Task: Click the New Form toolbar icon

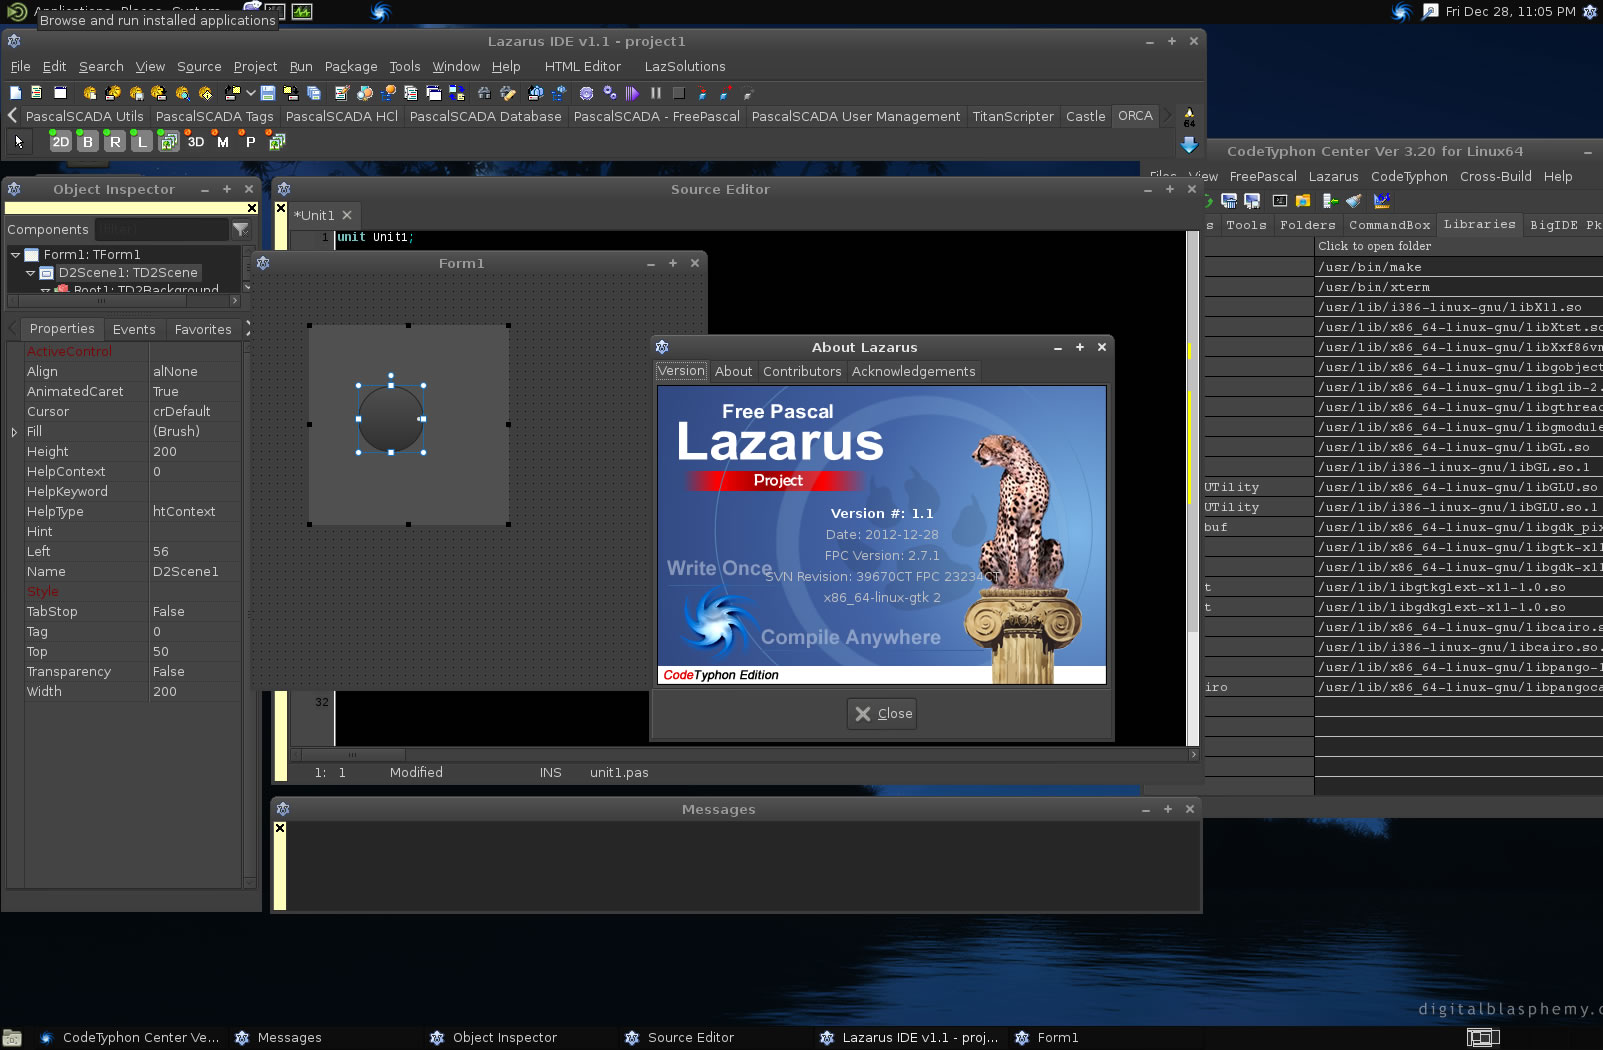Action: point(60,93)
